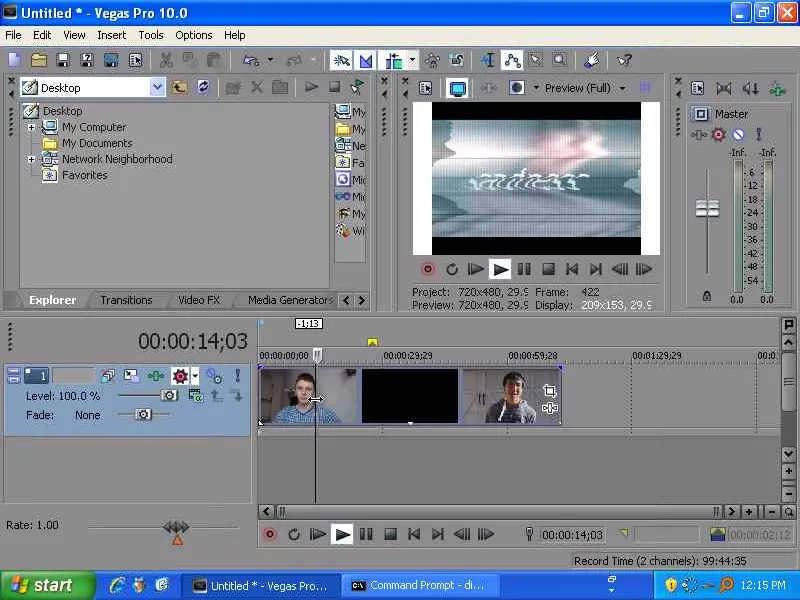Click the transport Record button below timeline
Image resolution: width=800 pixels, height=600 pixels.
[x=270, y=534]
